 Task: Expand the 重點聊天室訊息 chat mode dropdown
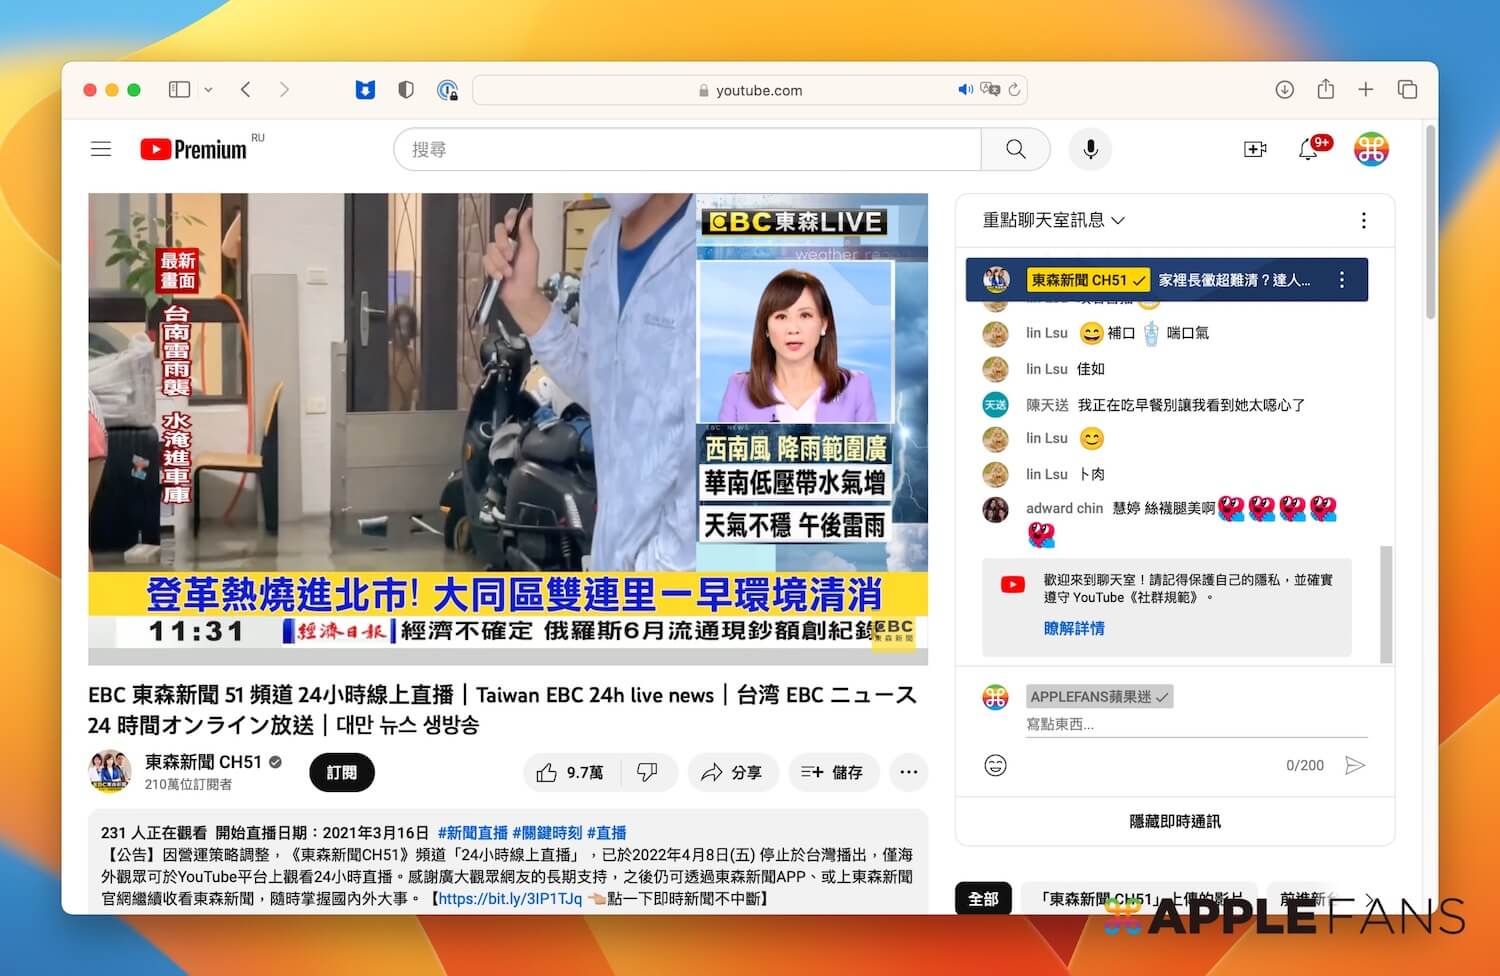tap(1054, 220)
